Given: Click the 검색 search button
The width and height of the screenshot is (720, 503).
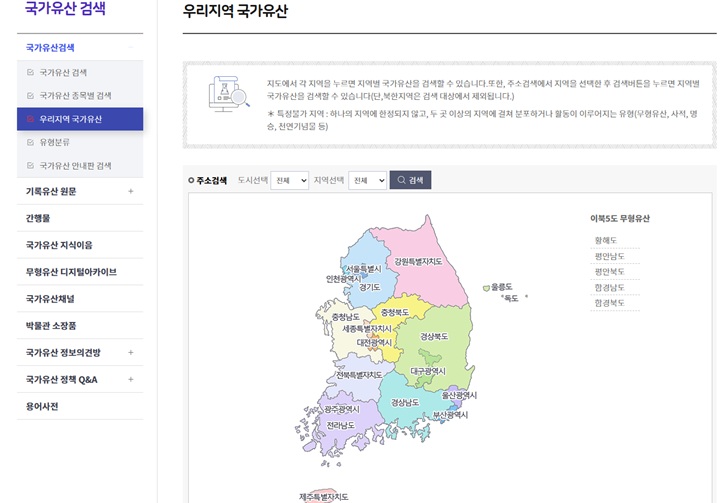Looking at the screenshot, I should [411, 180].
